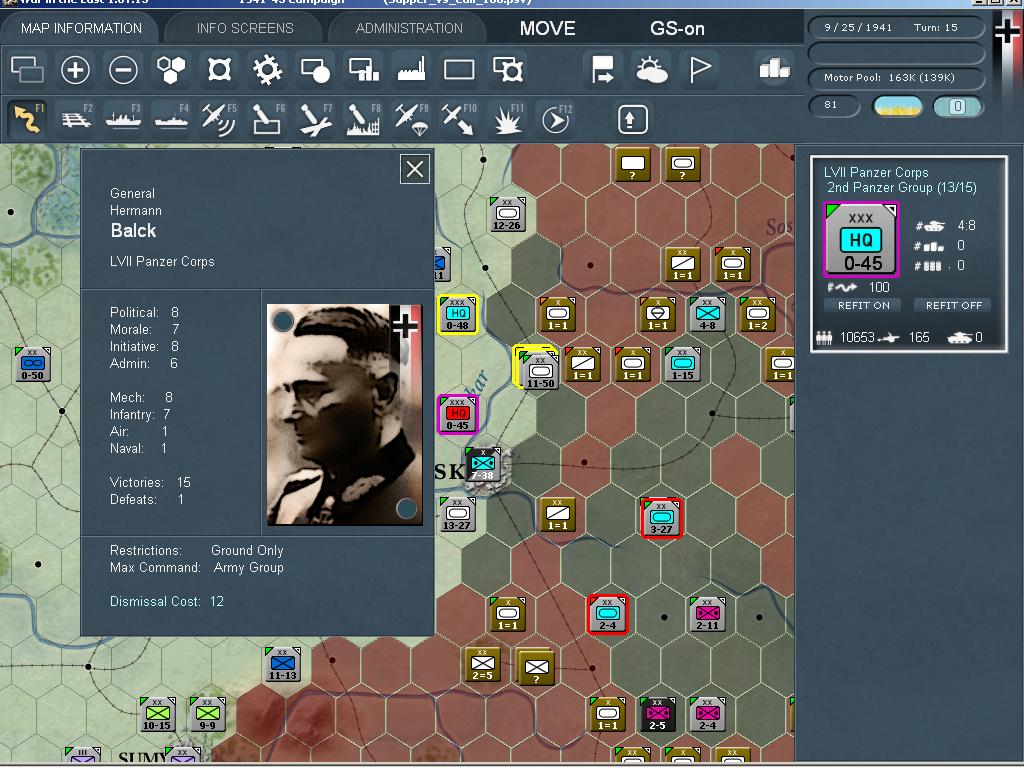Select the 0-50 unit counter on left

coord(33,364)
